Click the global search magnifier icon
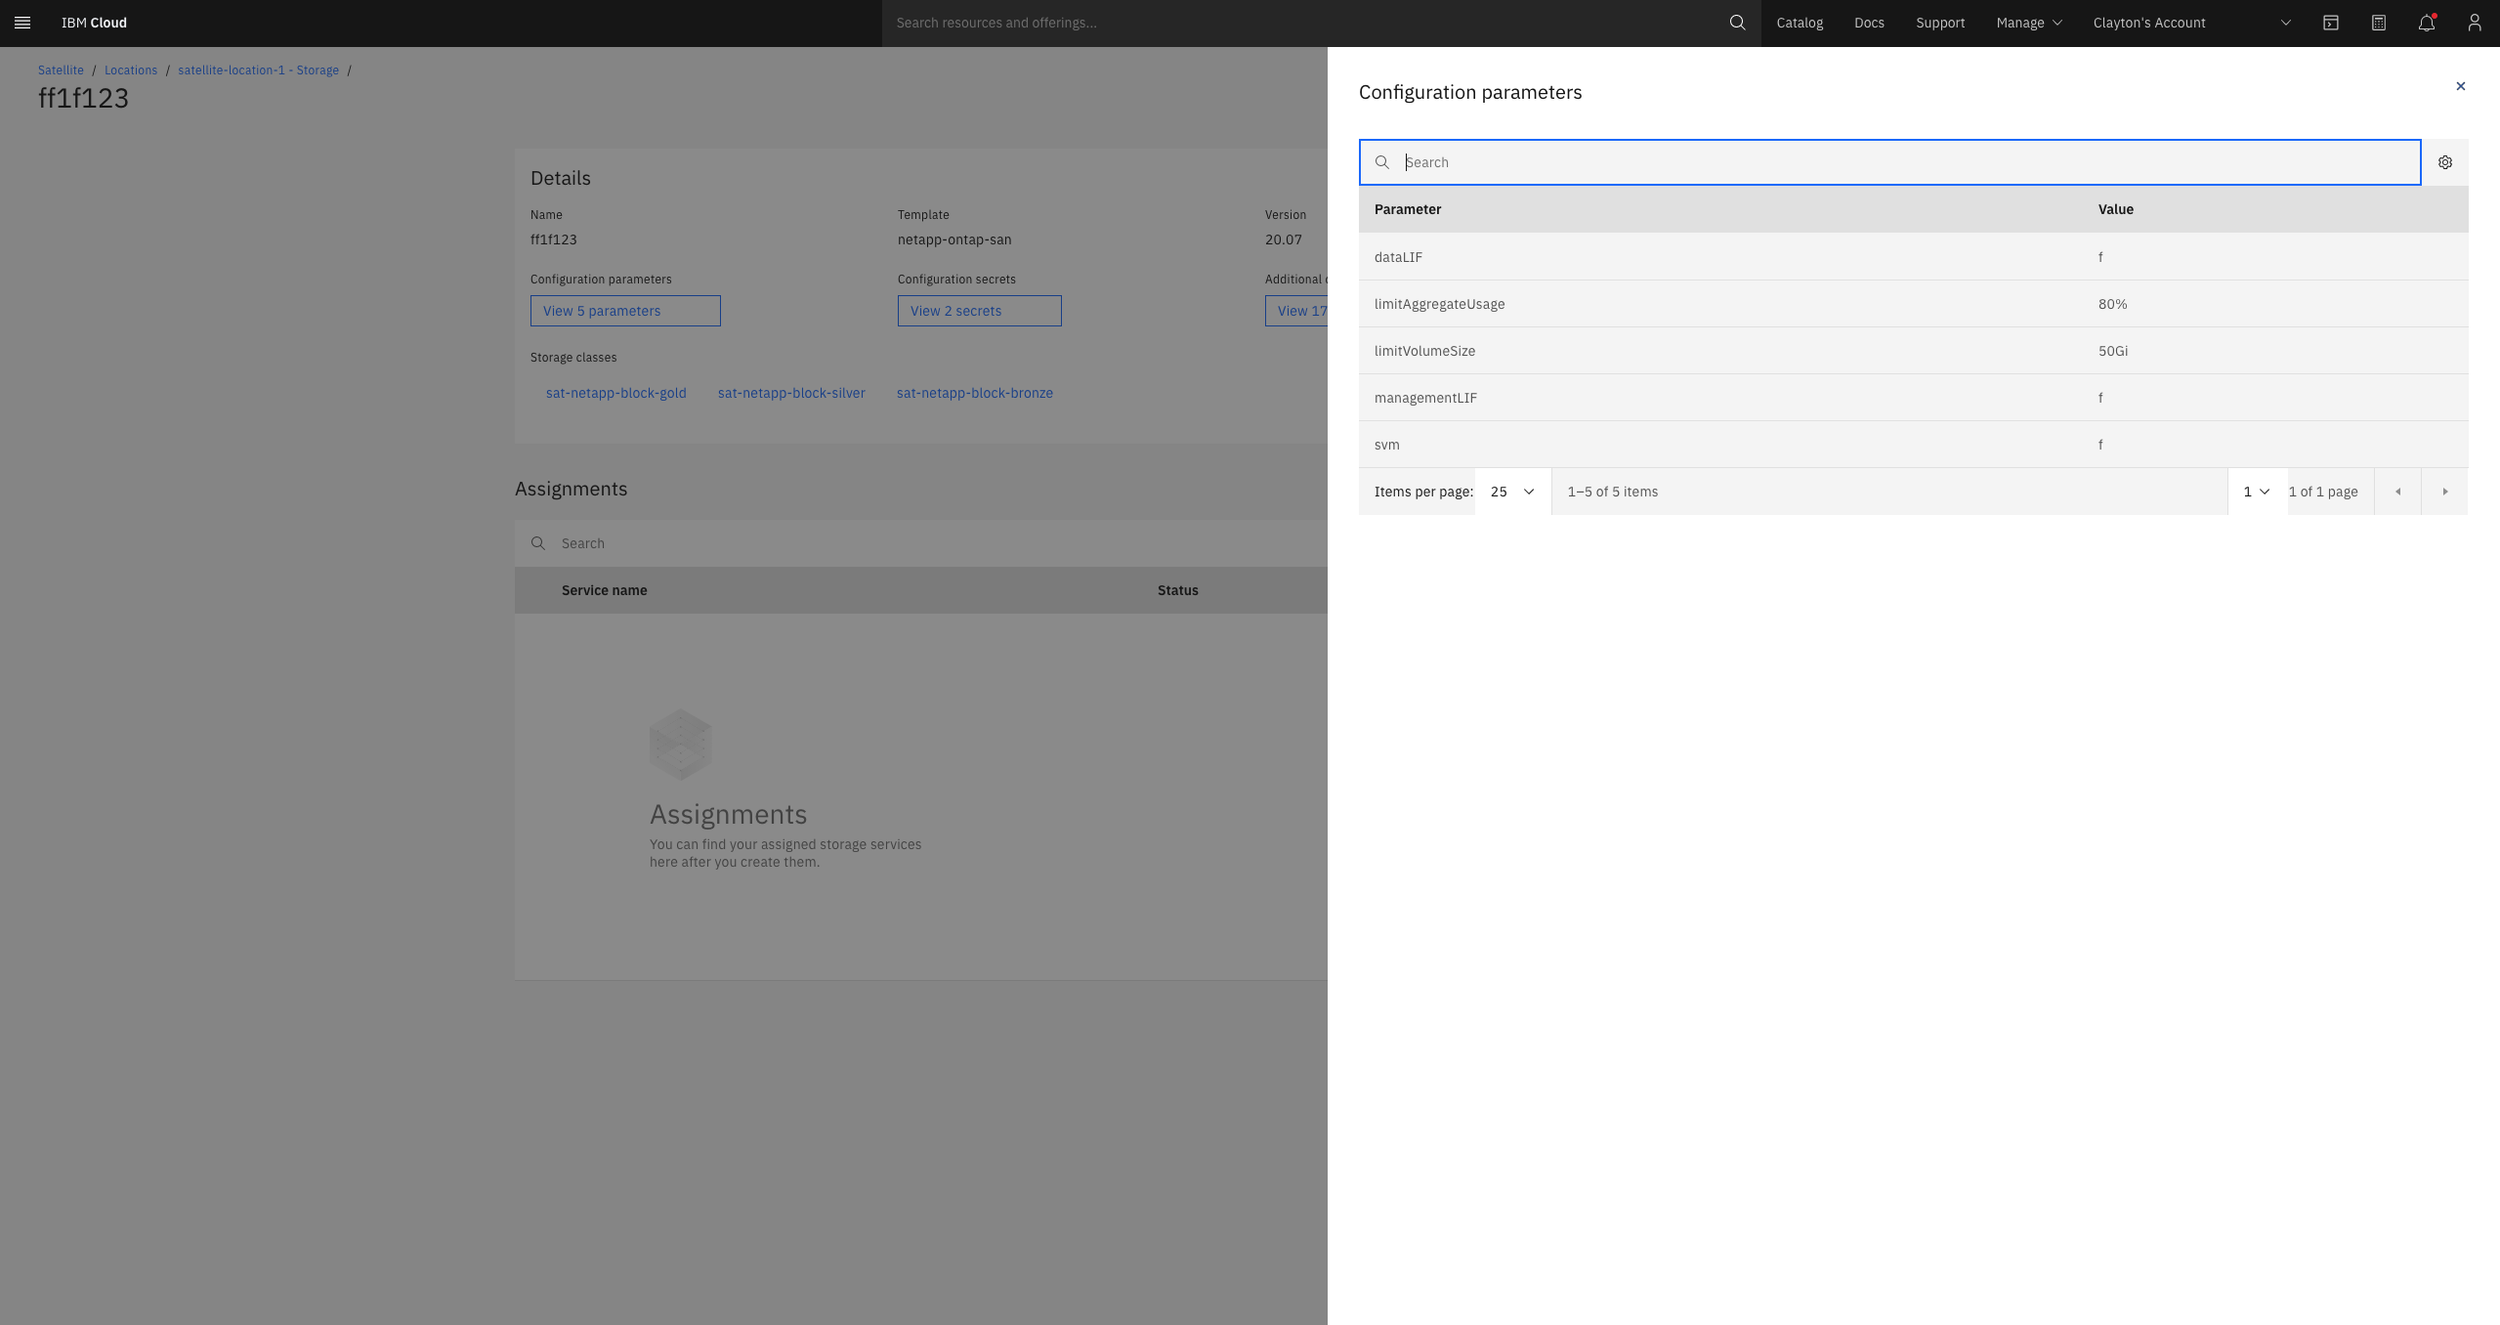This screenshot has height=1325, width=2500. pos(1737,23)
